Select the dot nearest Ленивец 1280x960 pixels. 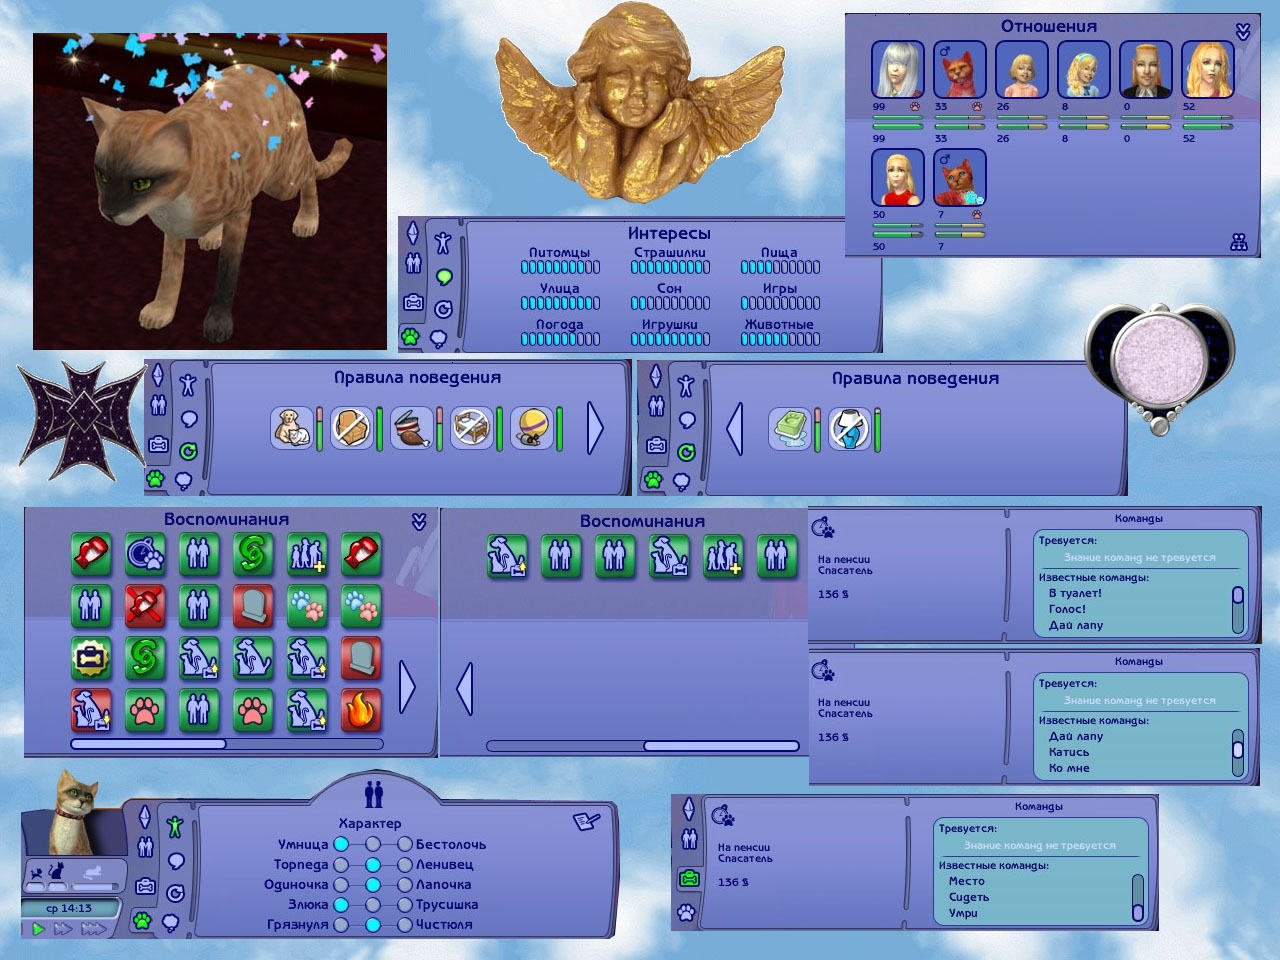click(x=405, y=864)
